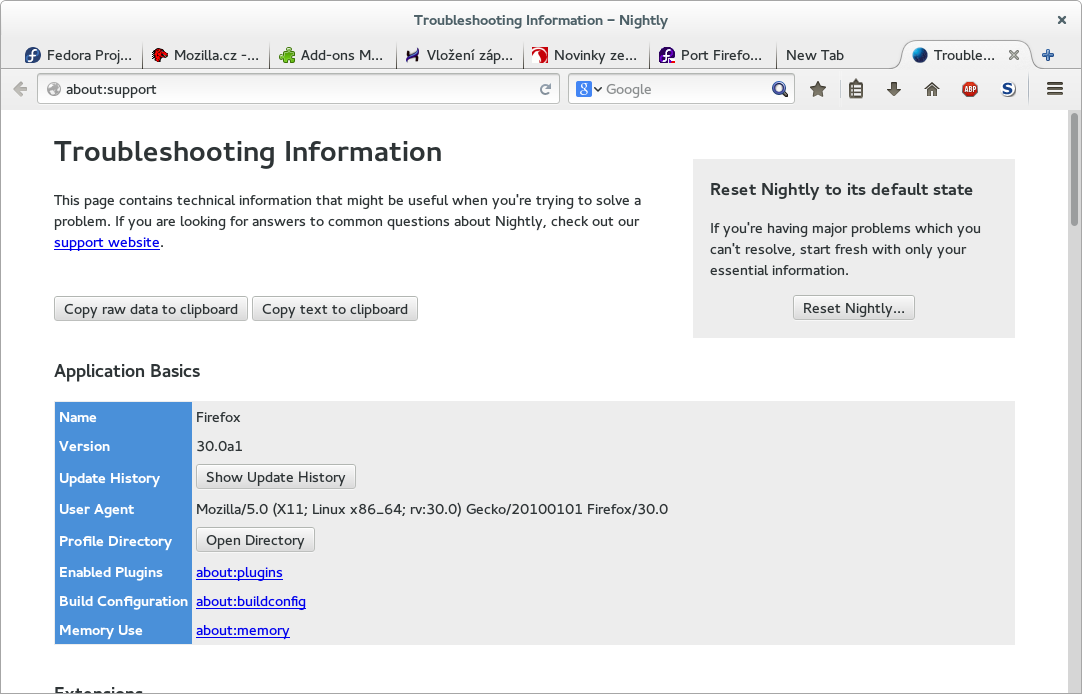
Task: Click the Reset Nightly to its default state heading
Action: pos(841,190)
